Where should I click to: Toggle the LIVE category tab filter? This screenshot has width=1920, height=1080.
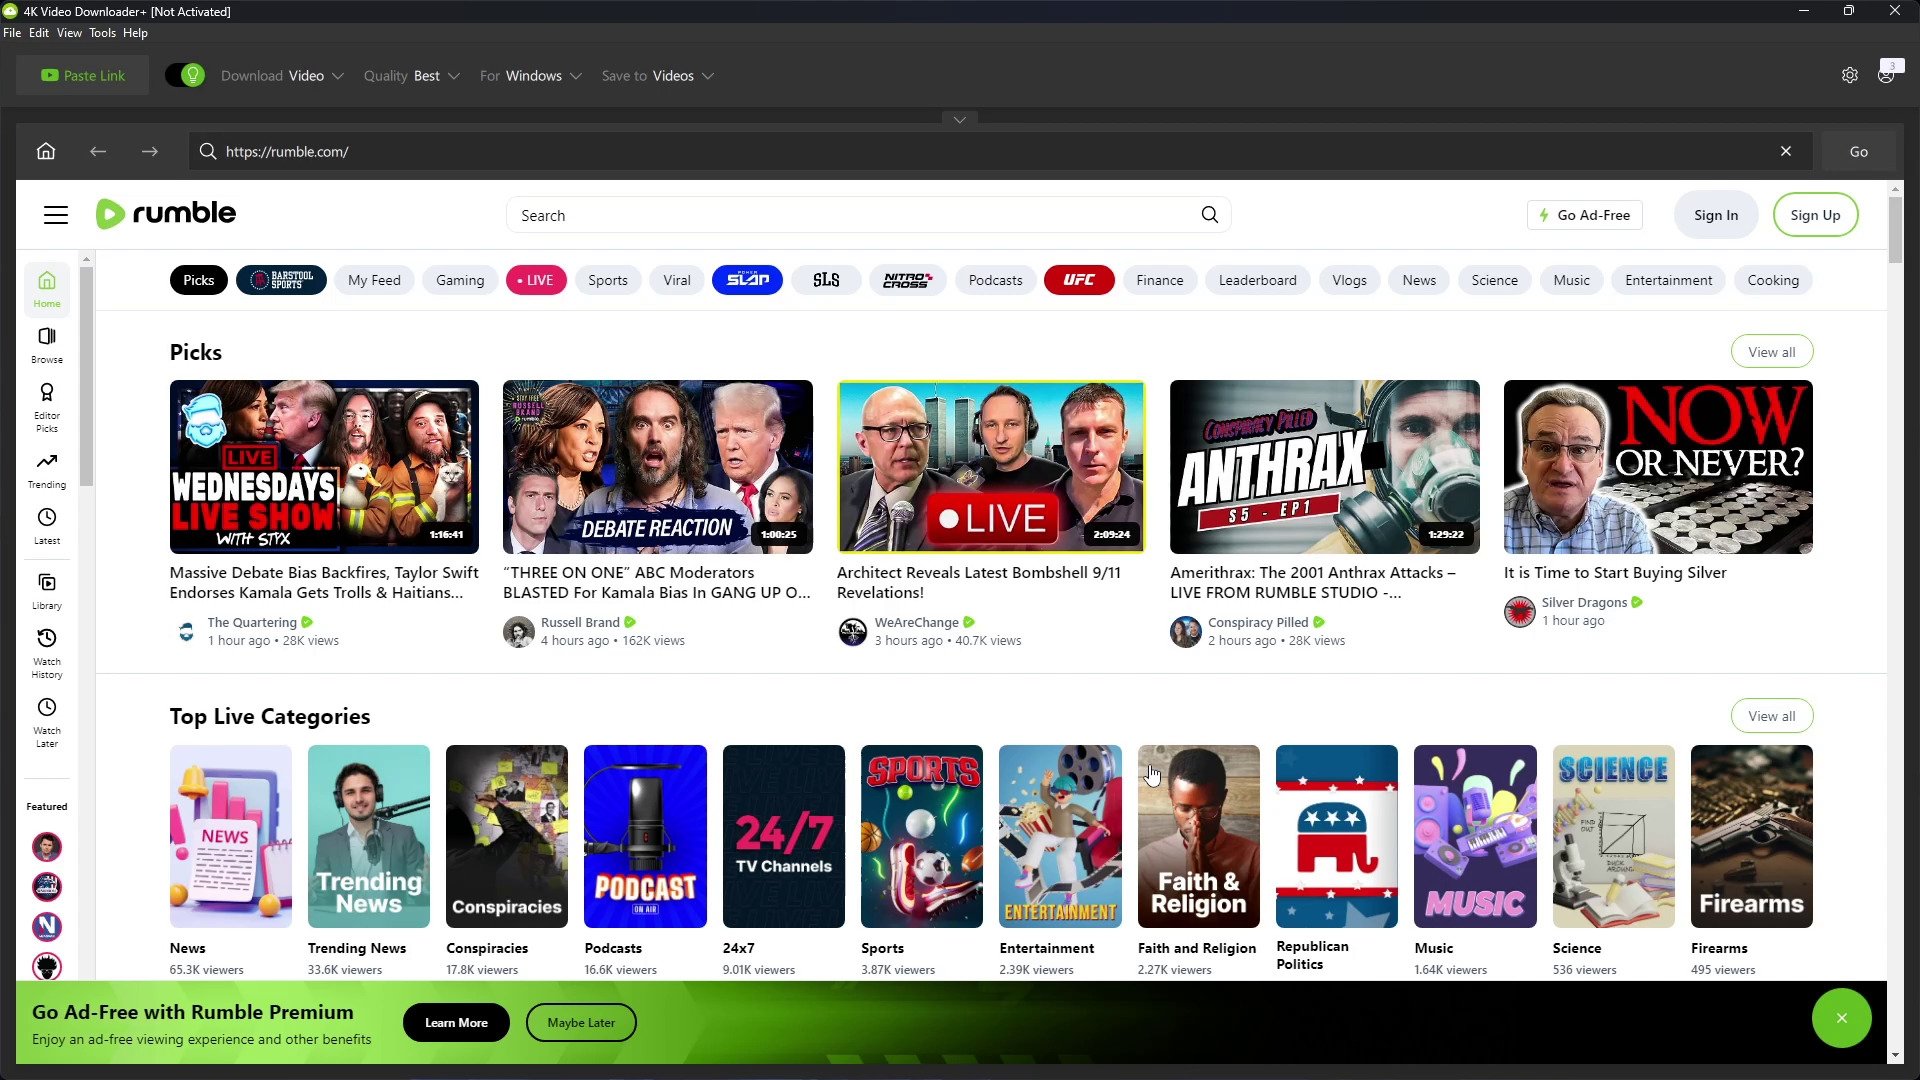(x=539, y=280)
